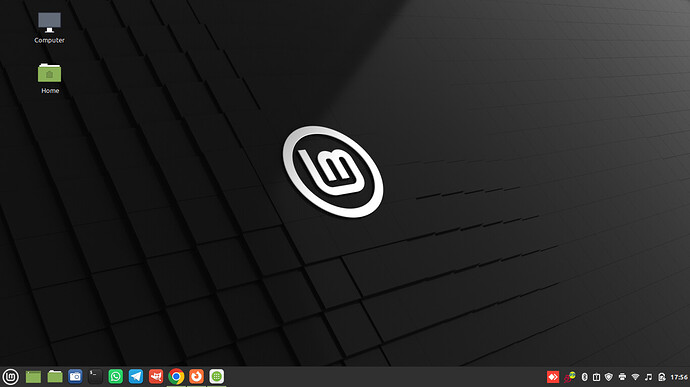Click the removable drives tray icon

click(662, 377)
